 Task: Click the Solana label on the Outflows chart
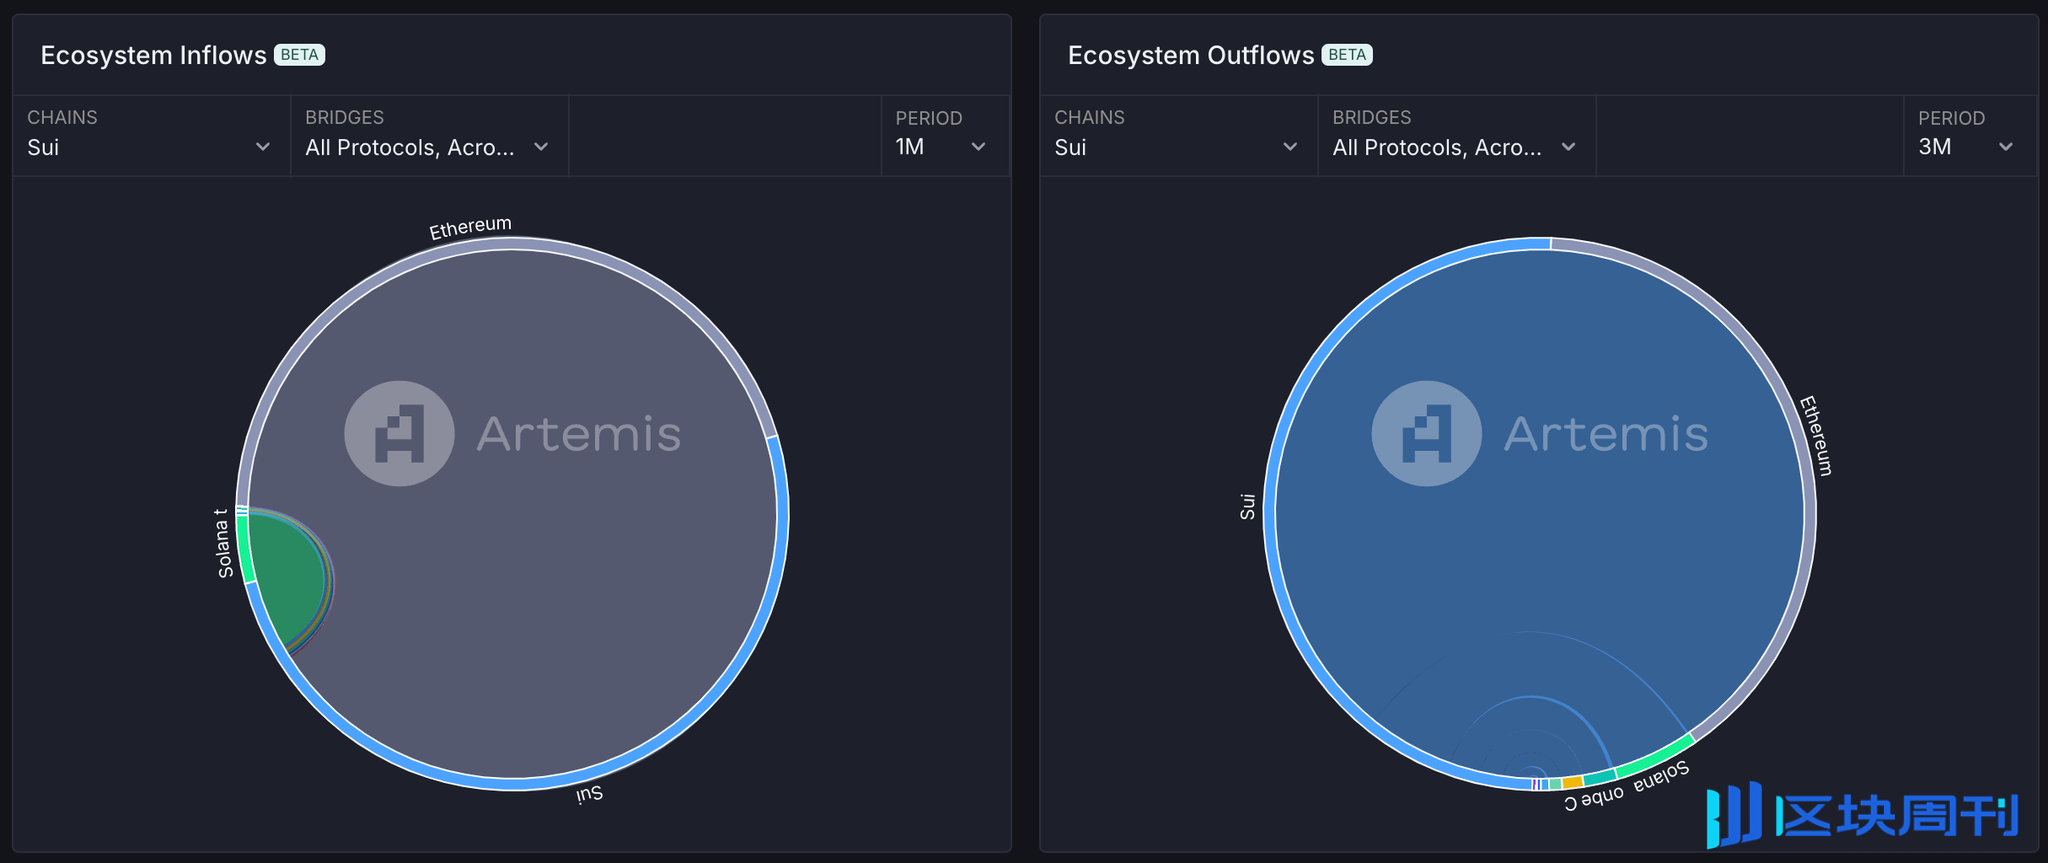(x=1662, y=776)
